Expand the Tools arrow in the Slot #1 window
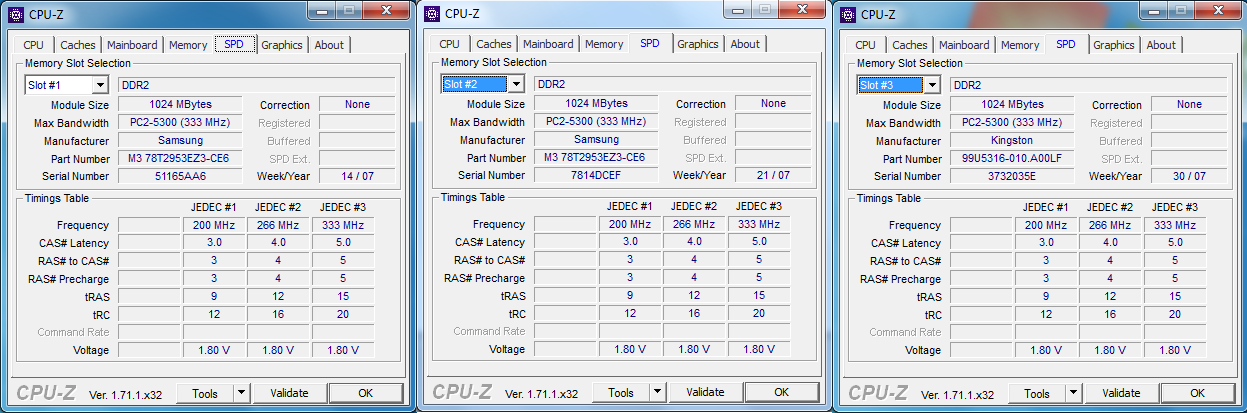This screenshot has height=413, width=1247. pyautogui.click(x=241, y=393)
